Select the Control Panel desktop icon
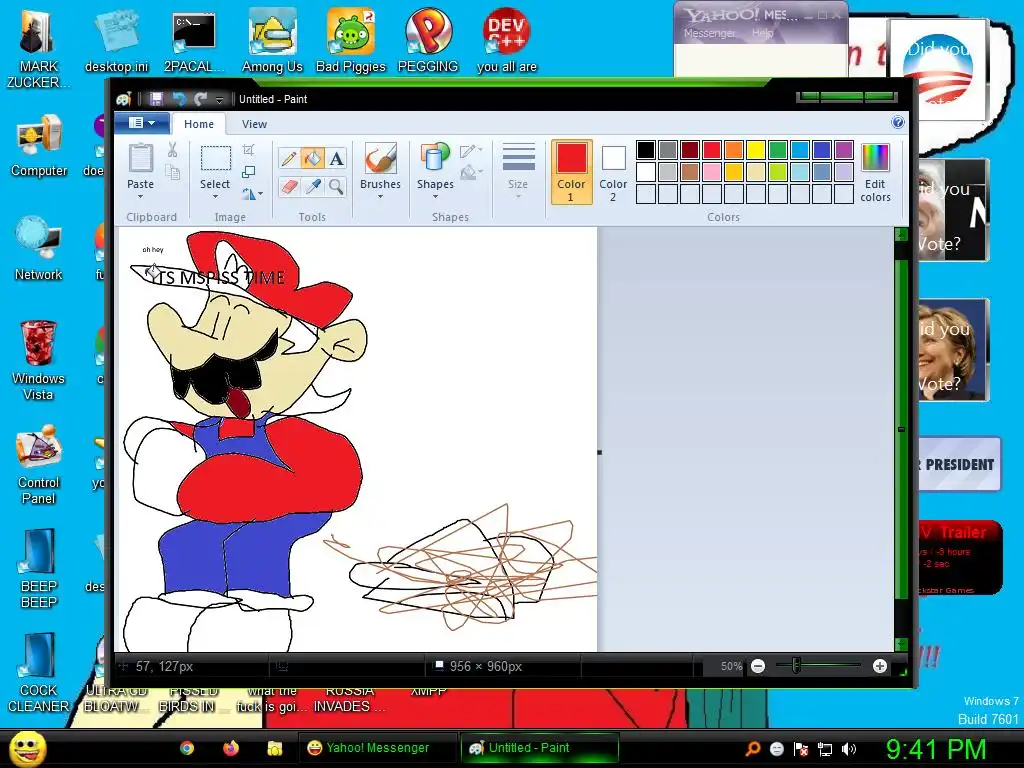 click(39, 466)
